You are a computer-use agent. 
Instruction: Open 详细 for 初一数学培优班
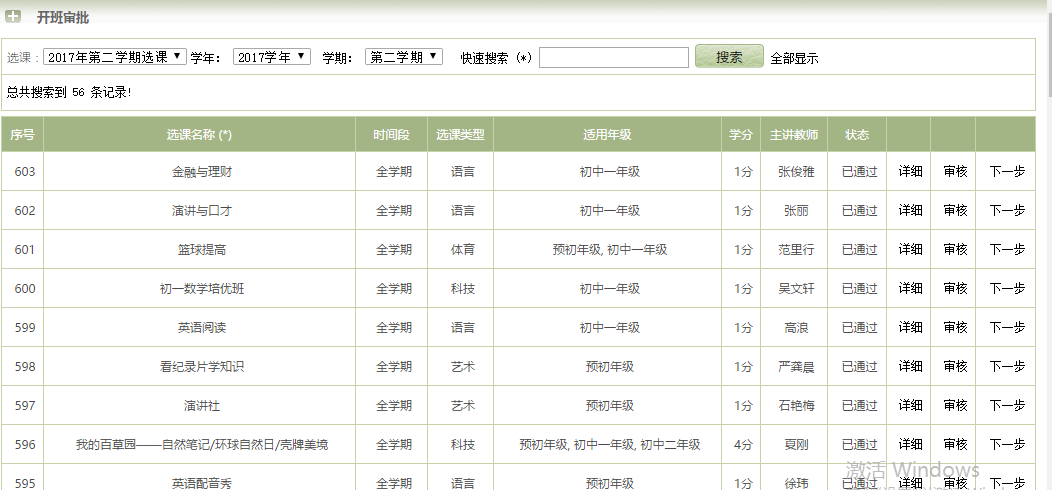click(x=909, y=289)
